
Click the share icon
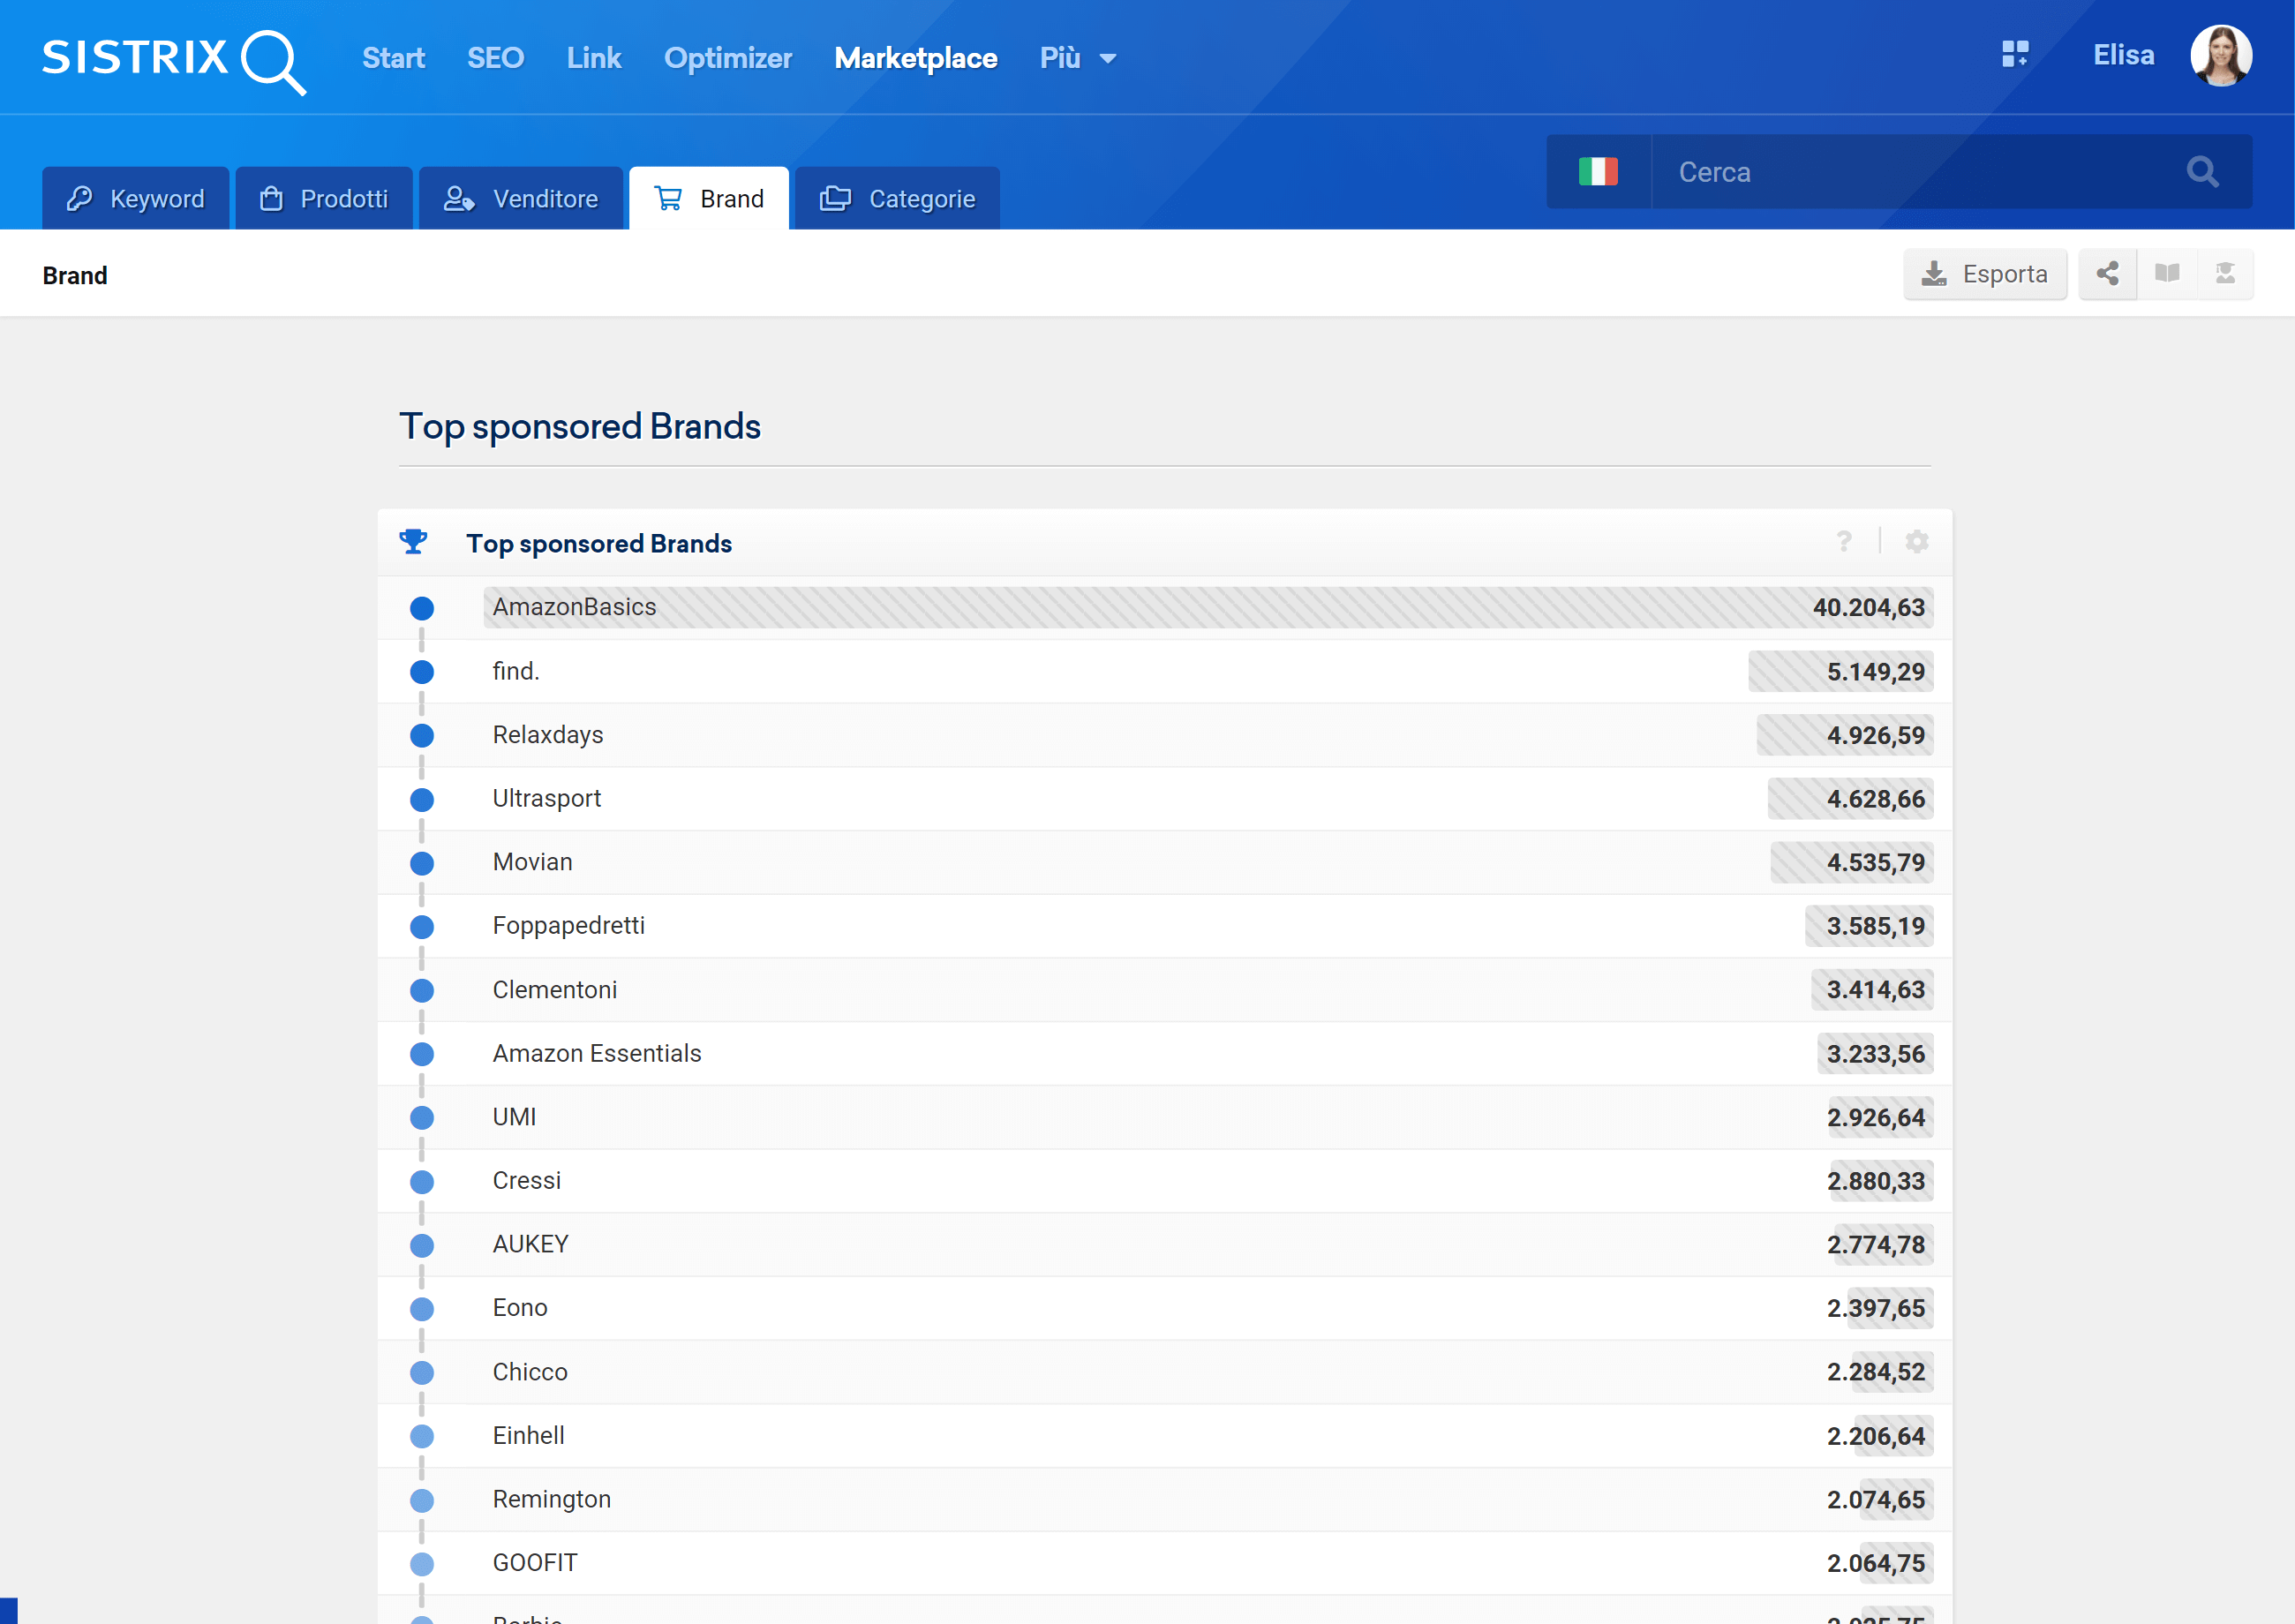(2107, 274)
